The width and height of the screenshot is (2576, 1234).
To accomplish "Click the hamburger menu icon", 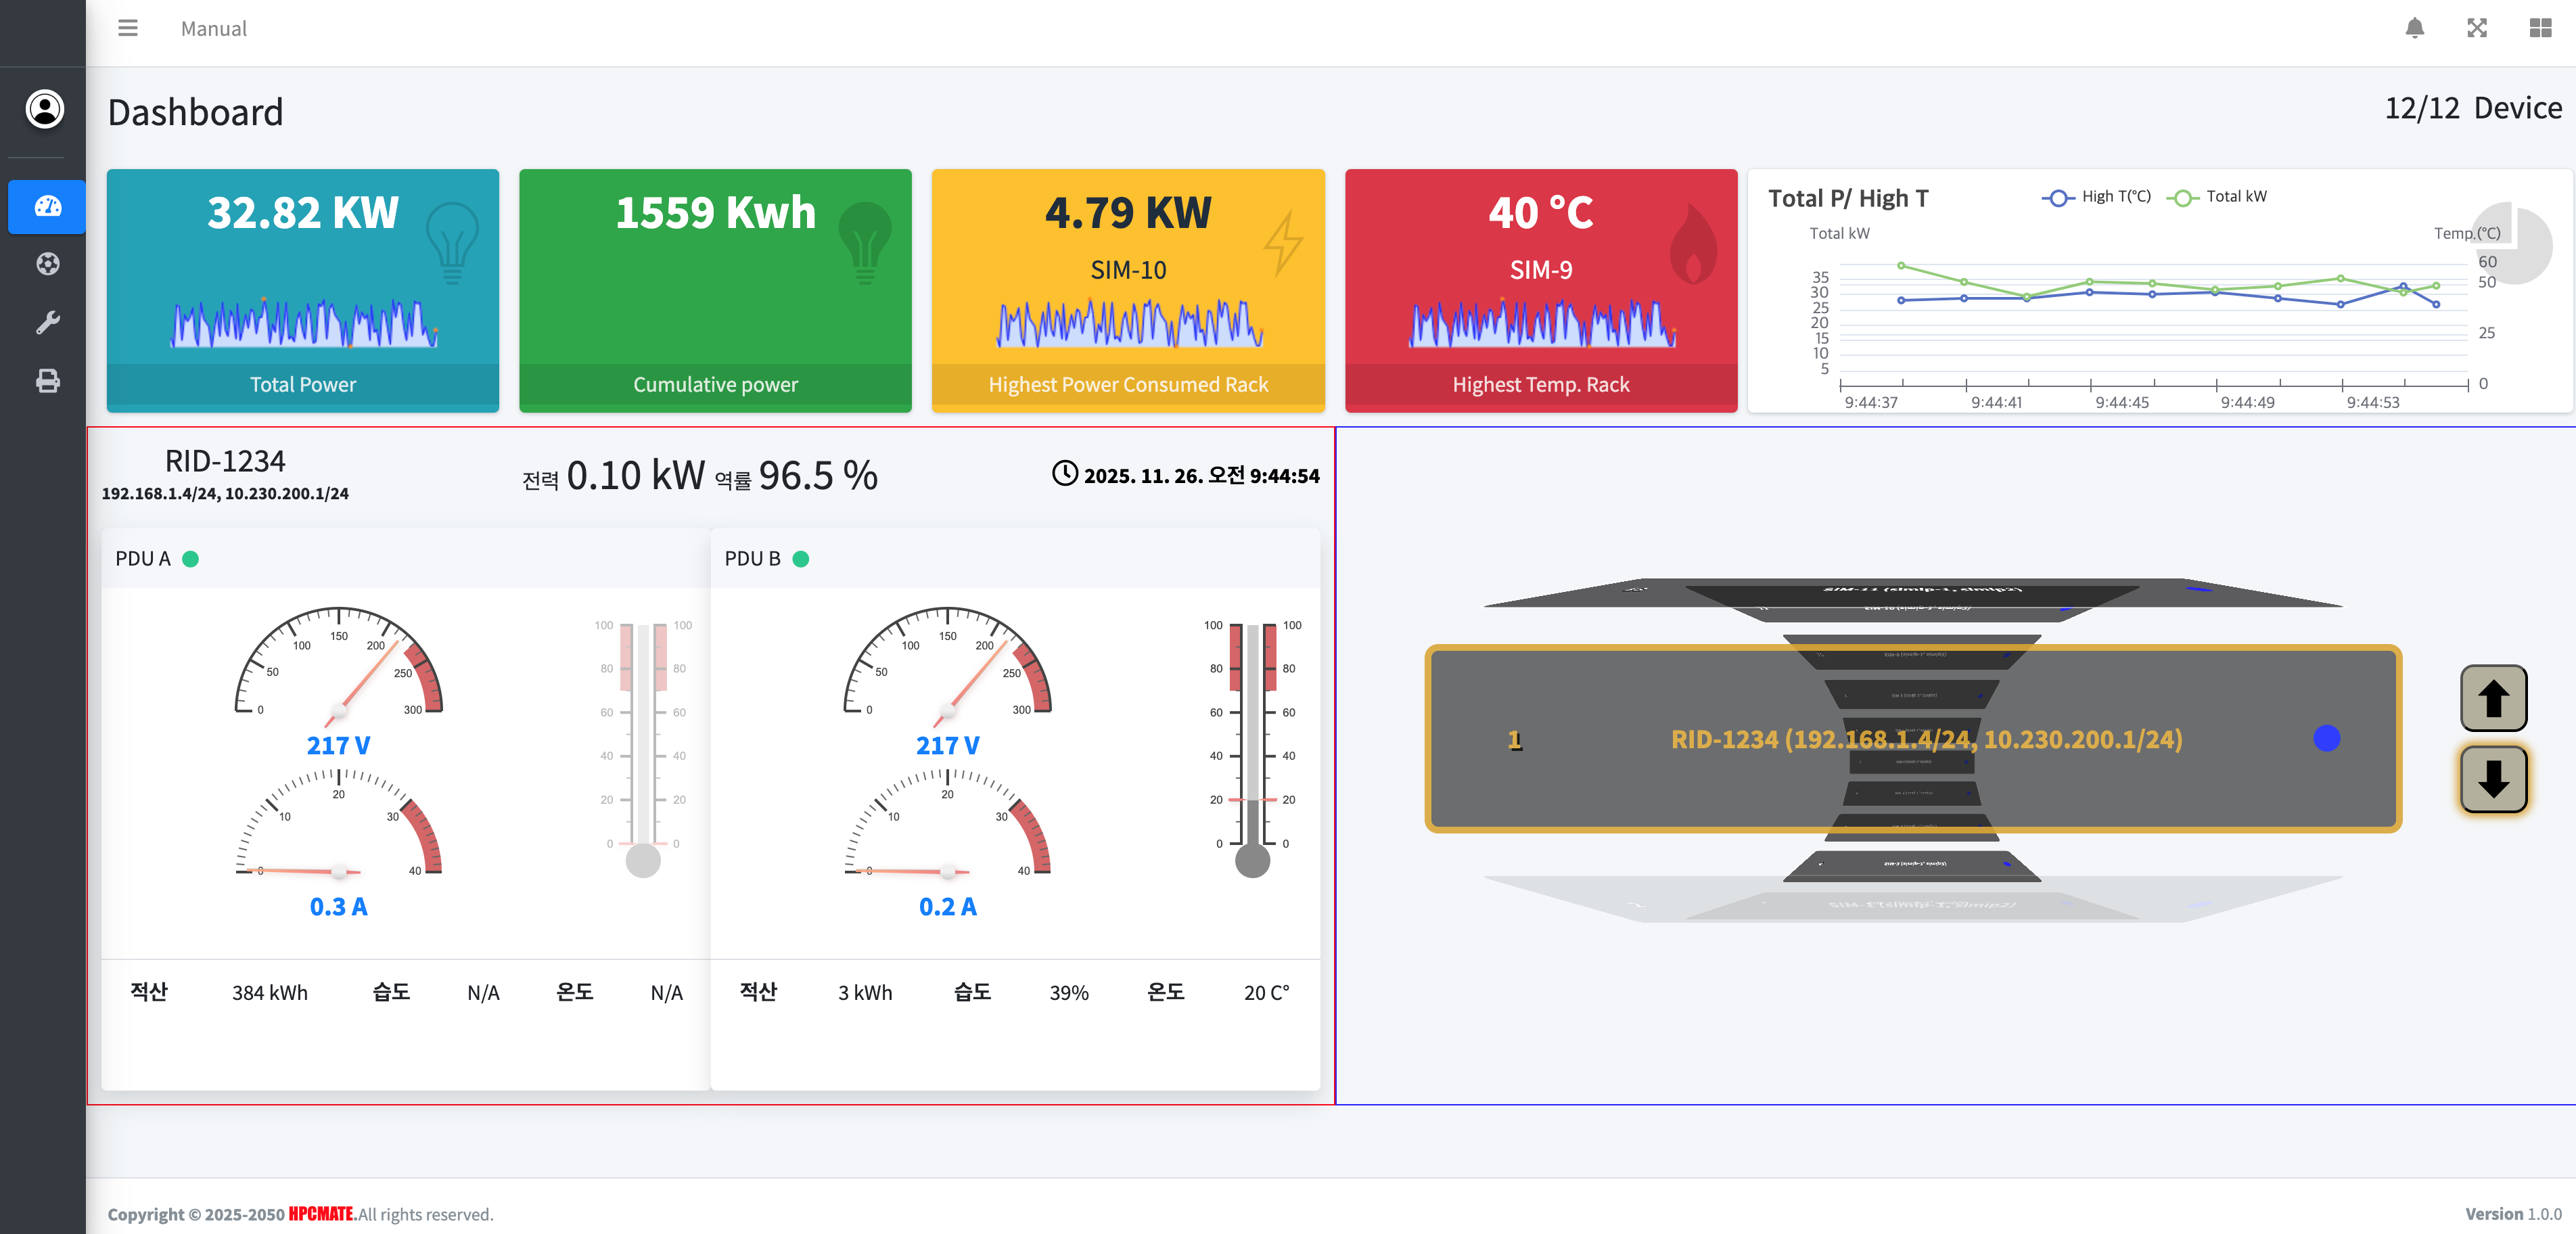I will click(127, 28).
